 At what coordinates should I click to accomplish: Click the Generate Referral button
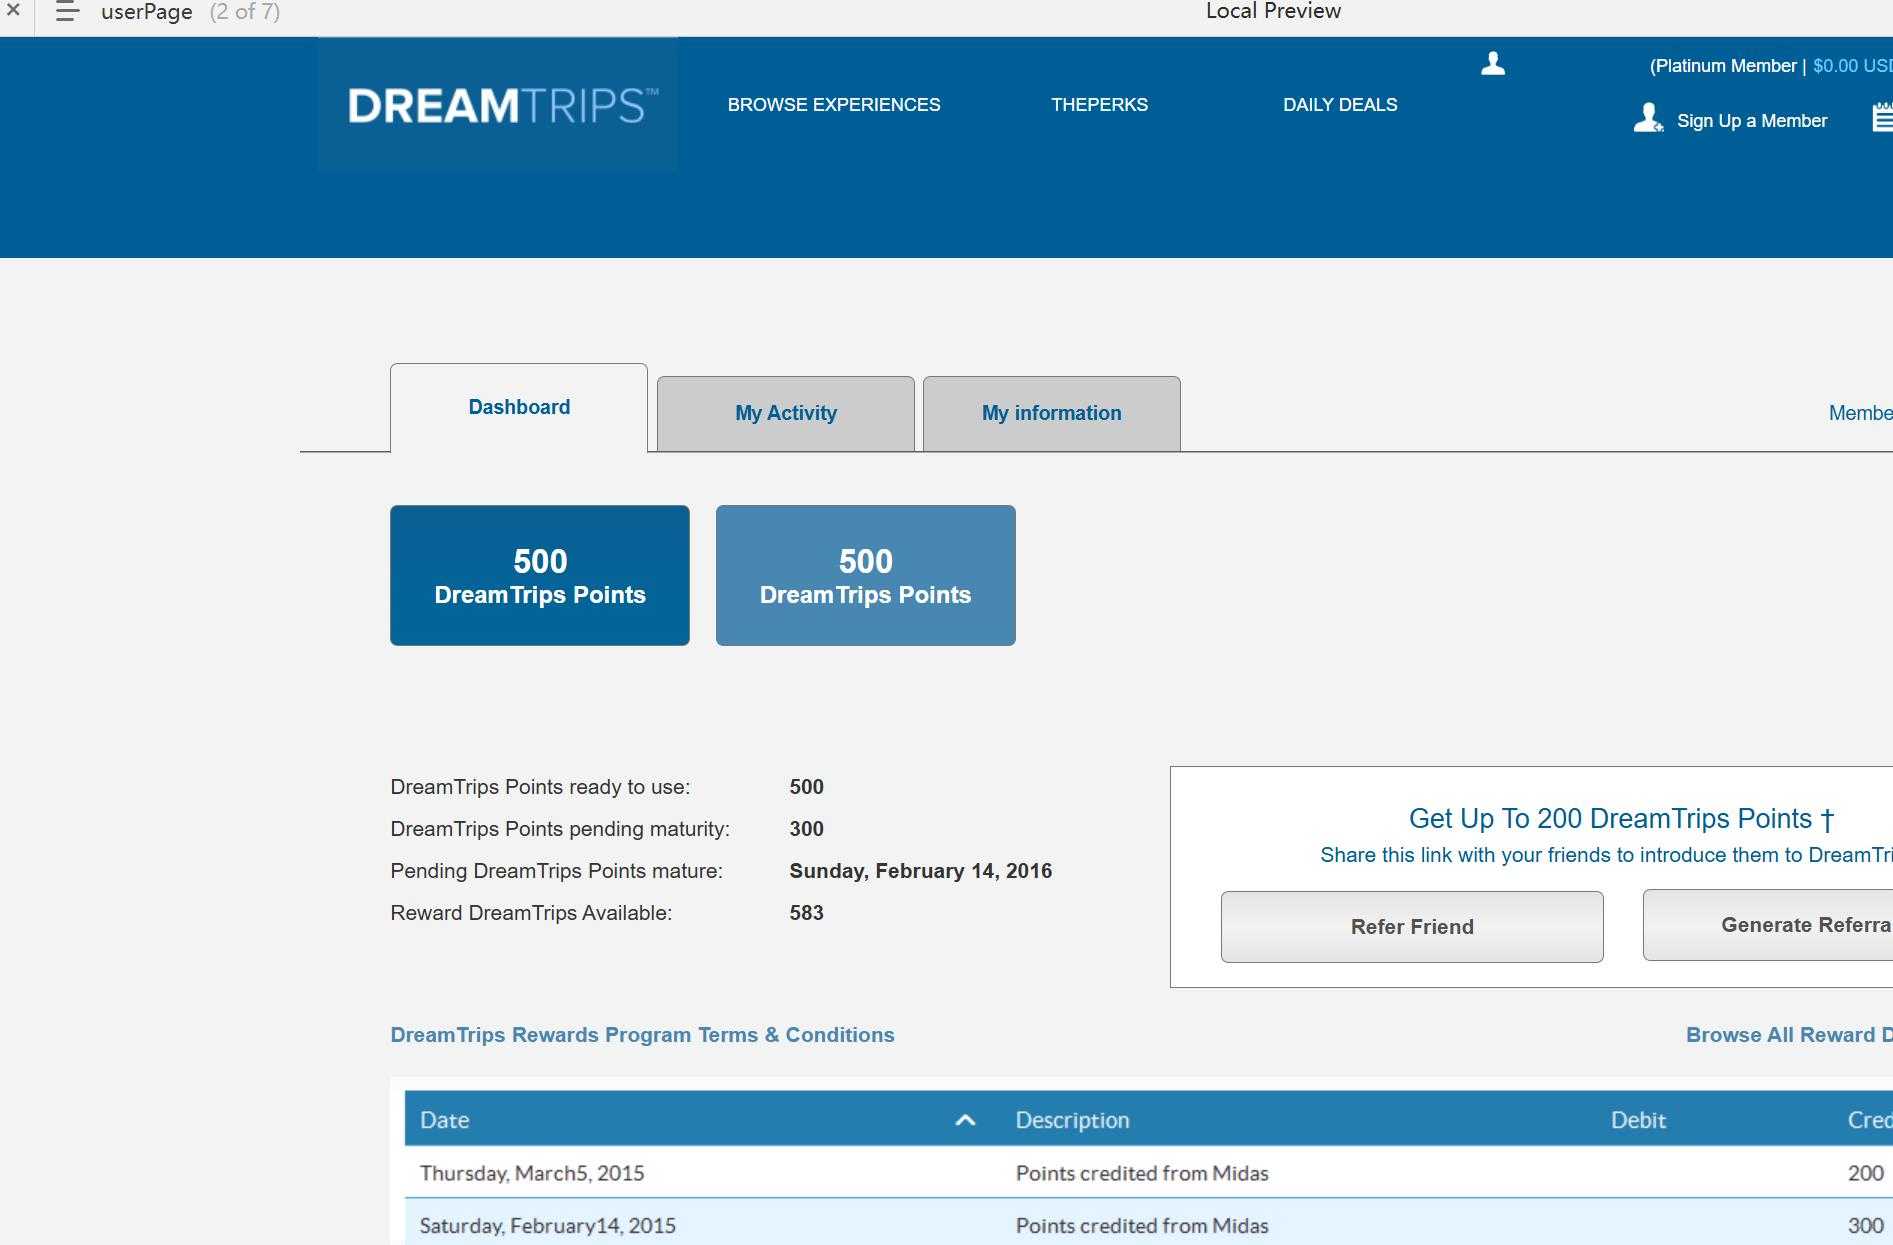(x=1768, y=925)
